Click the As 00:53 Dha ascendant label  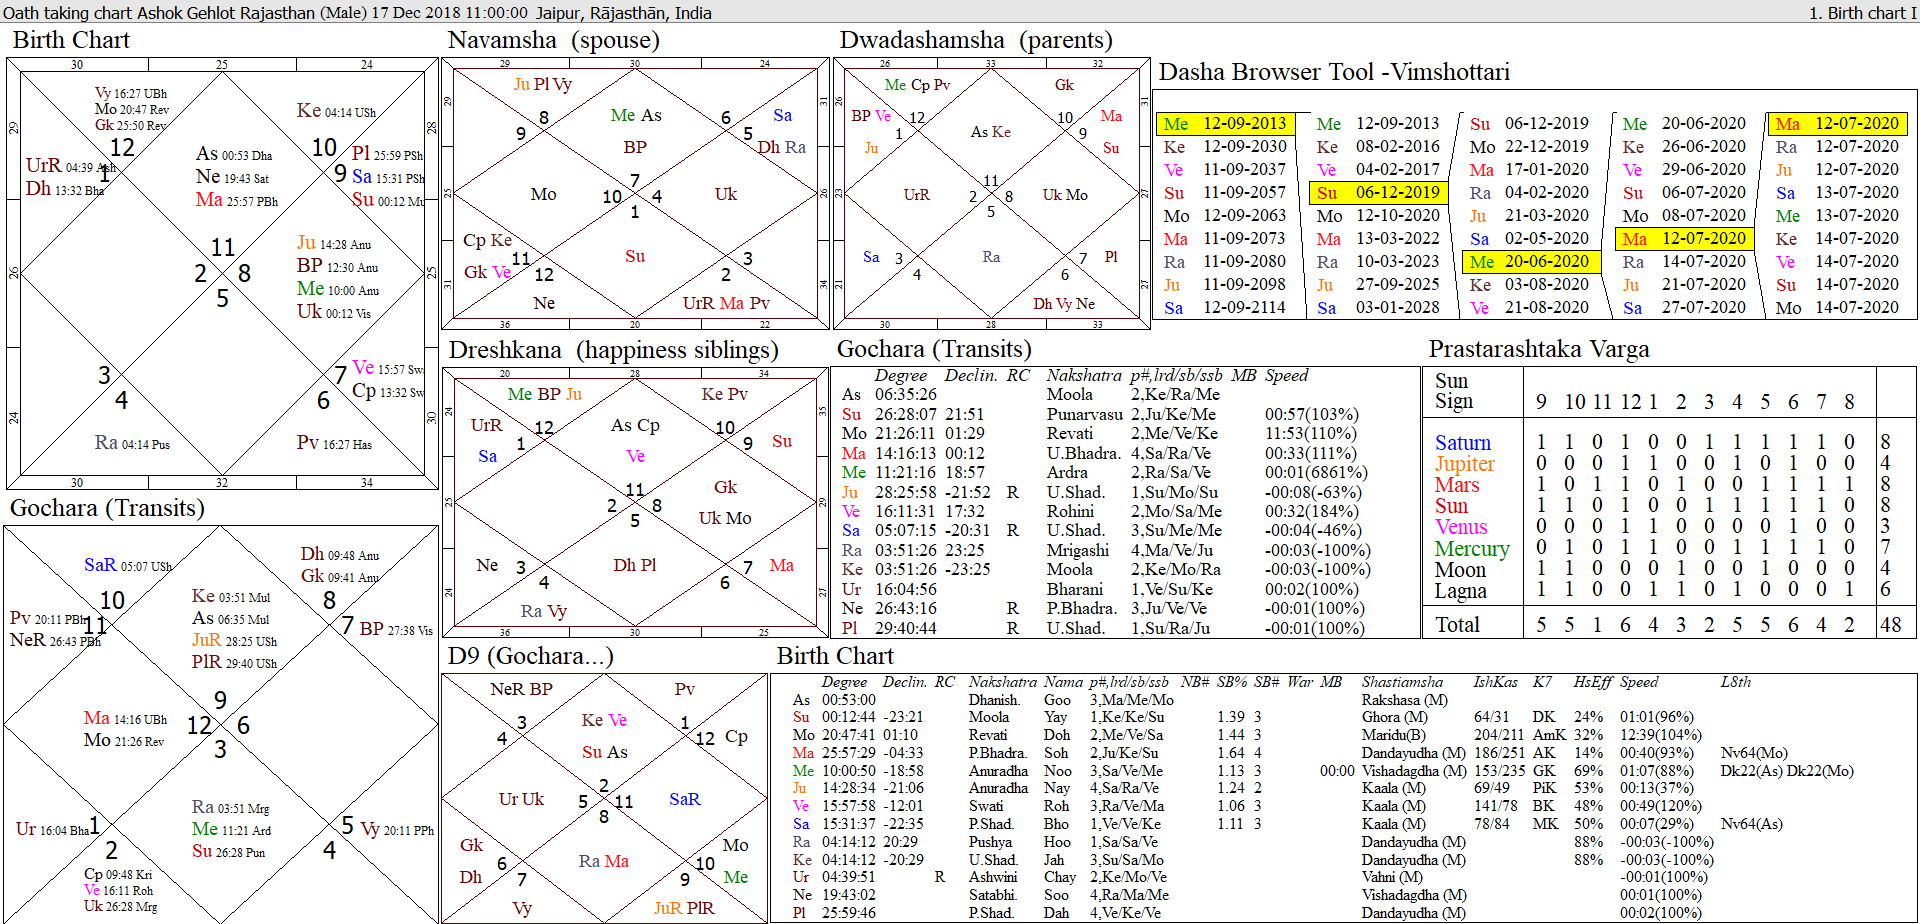[x=234, y=154]
